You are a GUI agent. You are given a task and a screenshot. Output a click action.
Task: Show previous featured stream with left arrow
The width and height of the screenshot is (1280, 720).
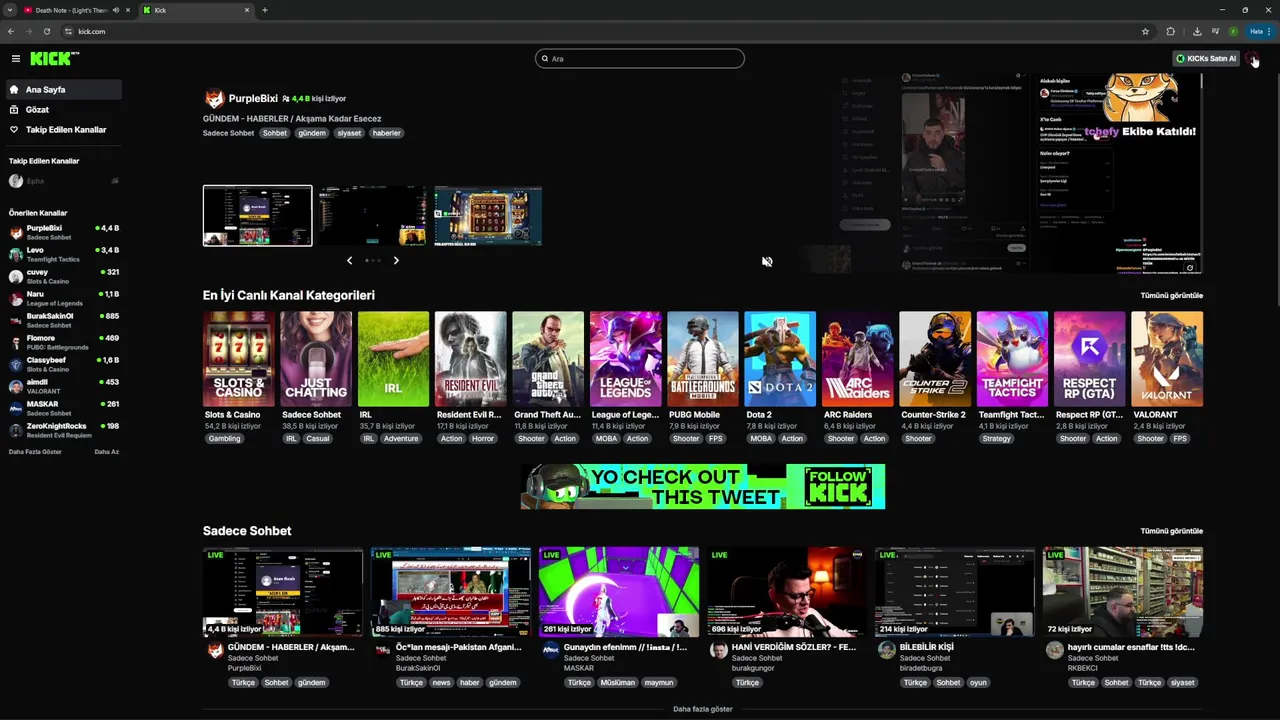(x=349, y=260)
